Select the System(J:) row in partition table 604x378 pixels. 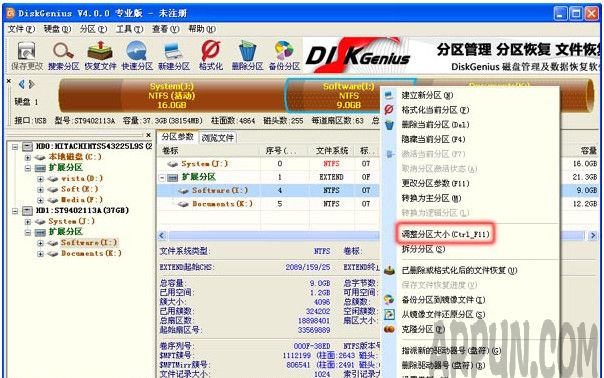[x=268, y=164]
